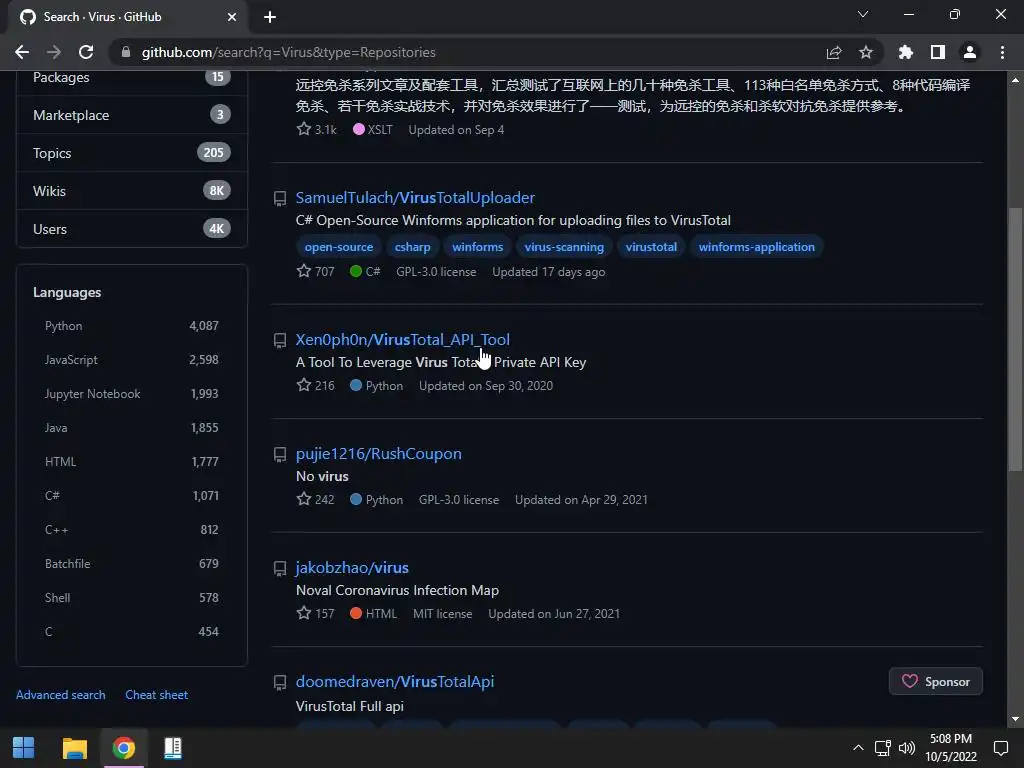Viewport: 1024px width, 768px height.
Task: Filter results by Python language
Action: pos(132,325)
